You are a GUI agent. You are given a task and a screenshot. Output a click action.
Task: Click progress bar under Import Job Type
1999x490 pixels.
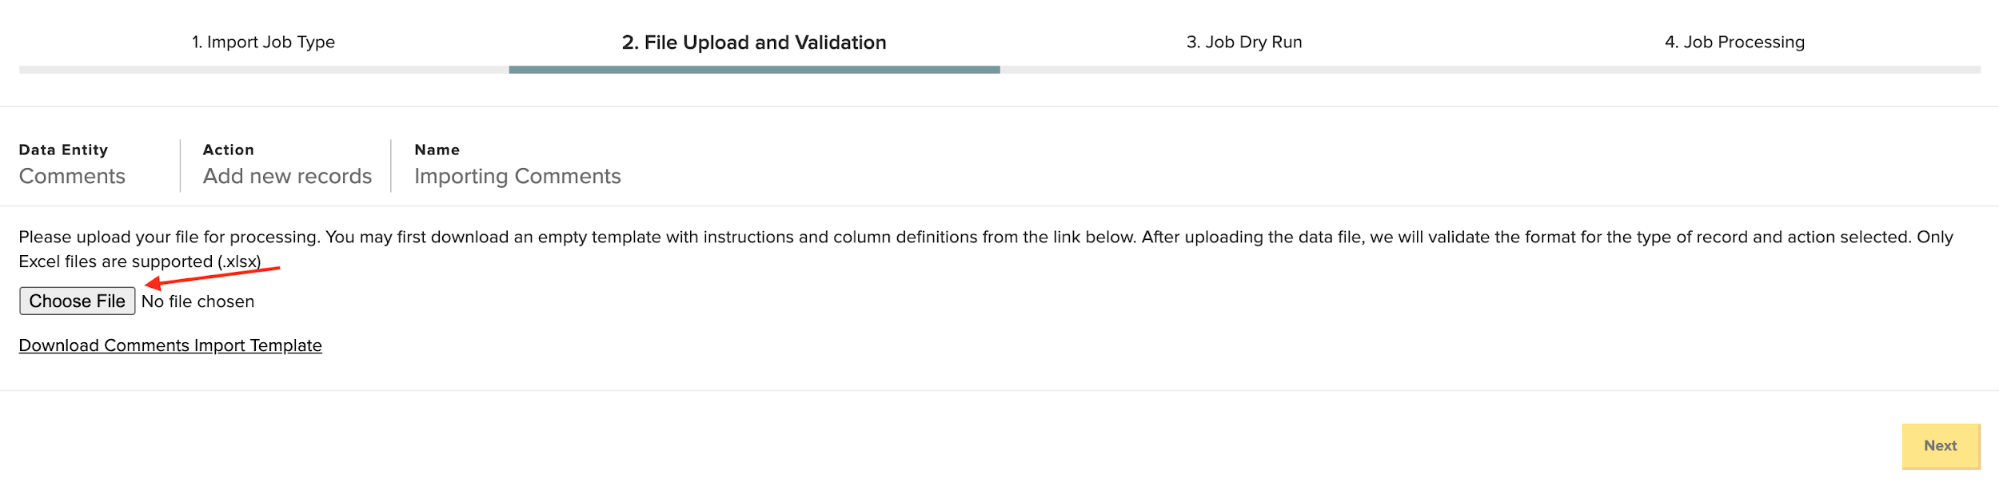(264, 69)
